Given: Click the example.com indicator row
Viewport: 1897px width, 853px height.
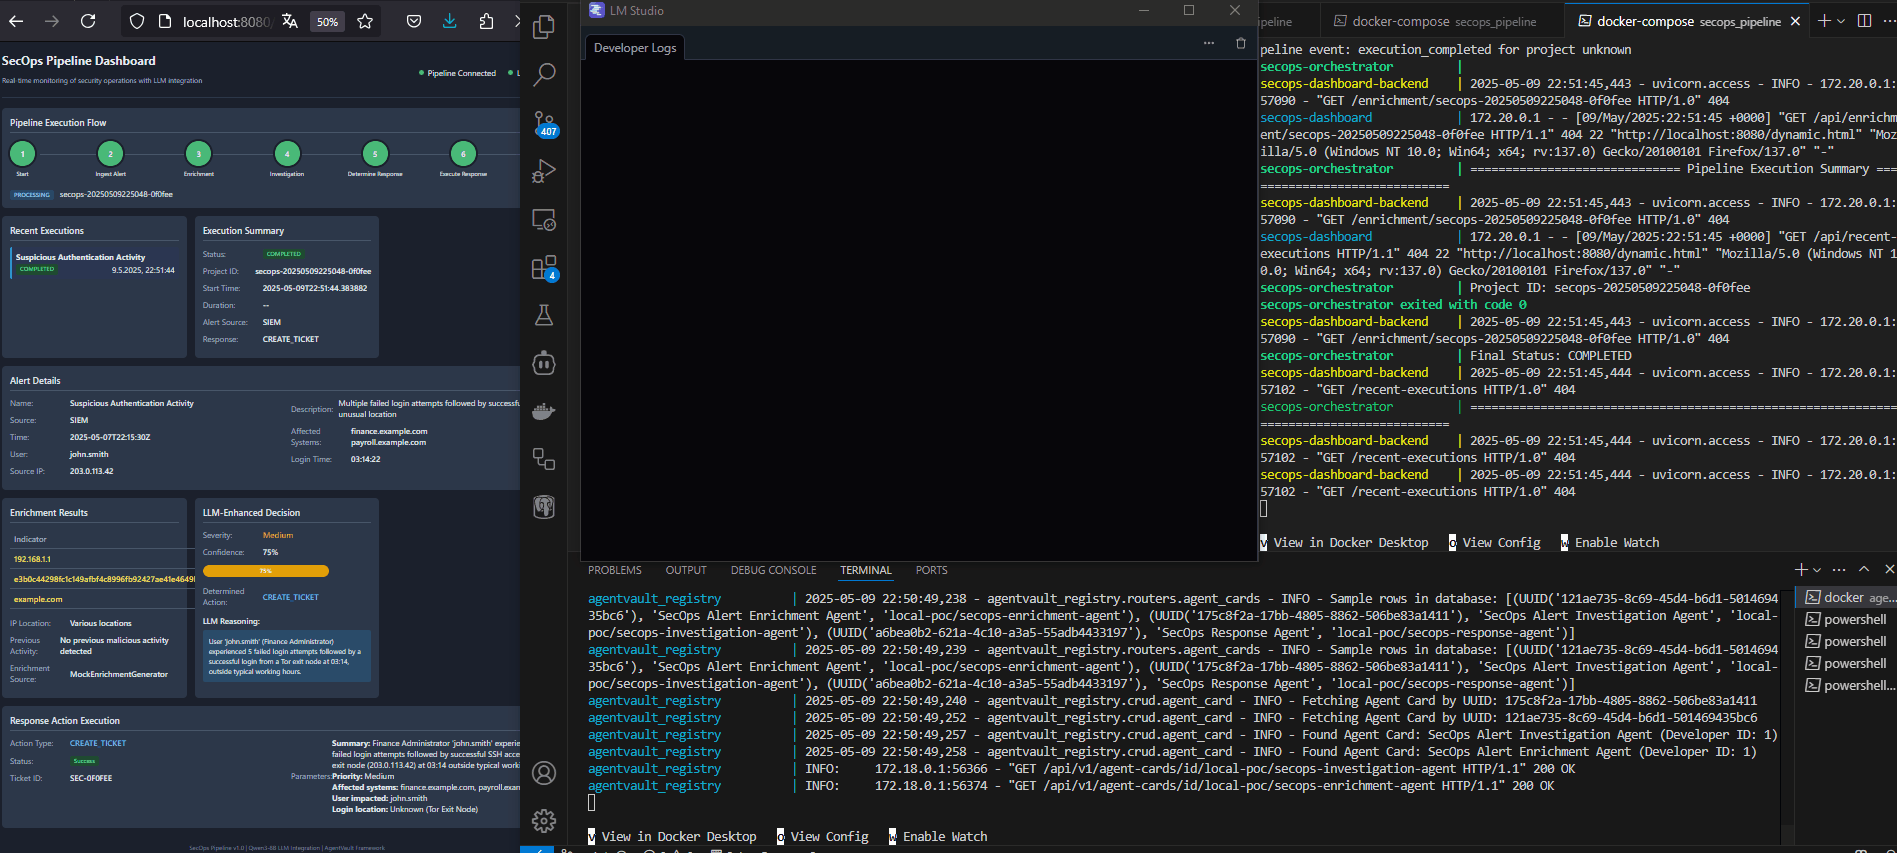Looking at the screenshot, I should point(100,599).
